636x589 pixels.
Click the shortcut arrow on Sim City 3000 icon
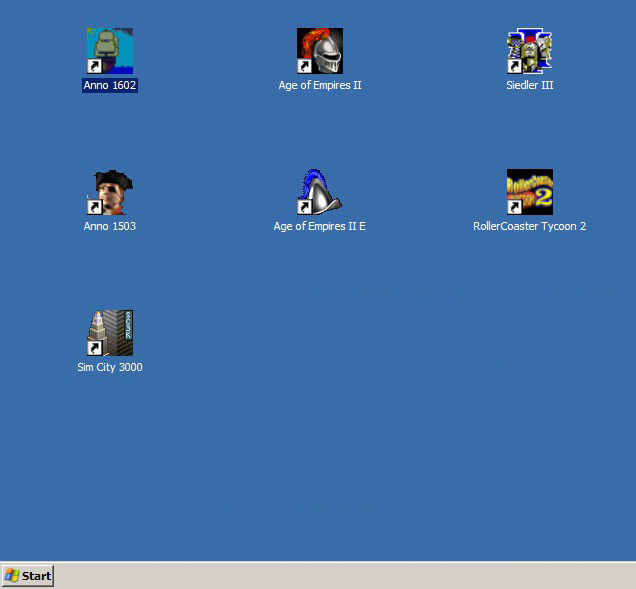click(94, 348)
